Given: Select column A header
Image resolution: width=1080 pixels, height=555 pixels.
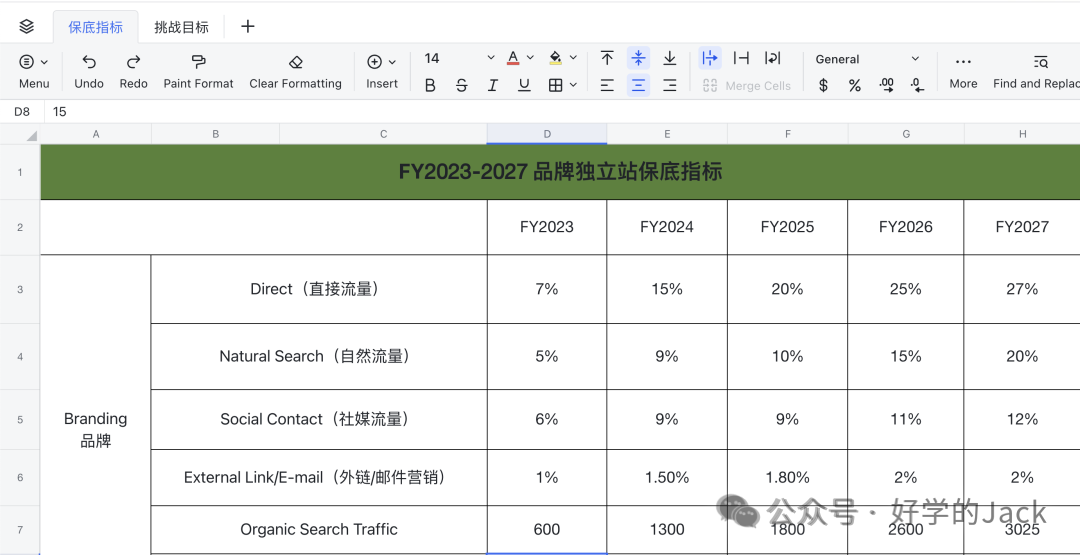Looking at the screenshot, I should tap(96, 134).
